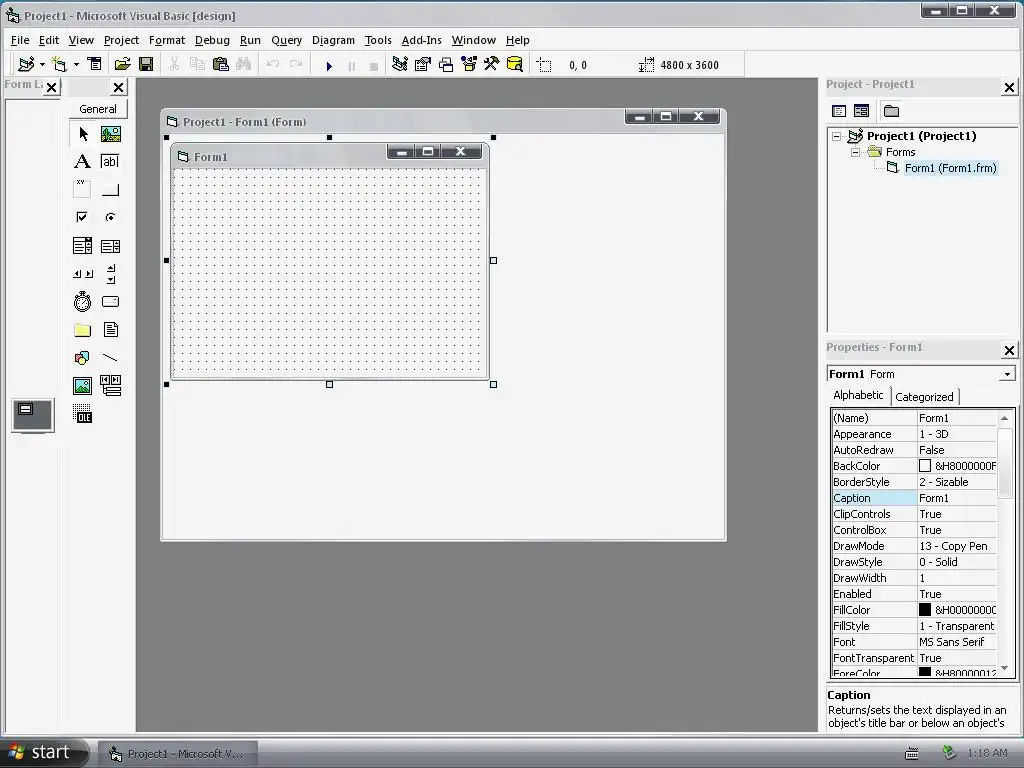The height and width of the screenshot is (768, 1024).
Task: Toggle Folders icon in Project panel
Action: 891,111
